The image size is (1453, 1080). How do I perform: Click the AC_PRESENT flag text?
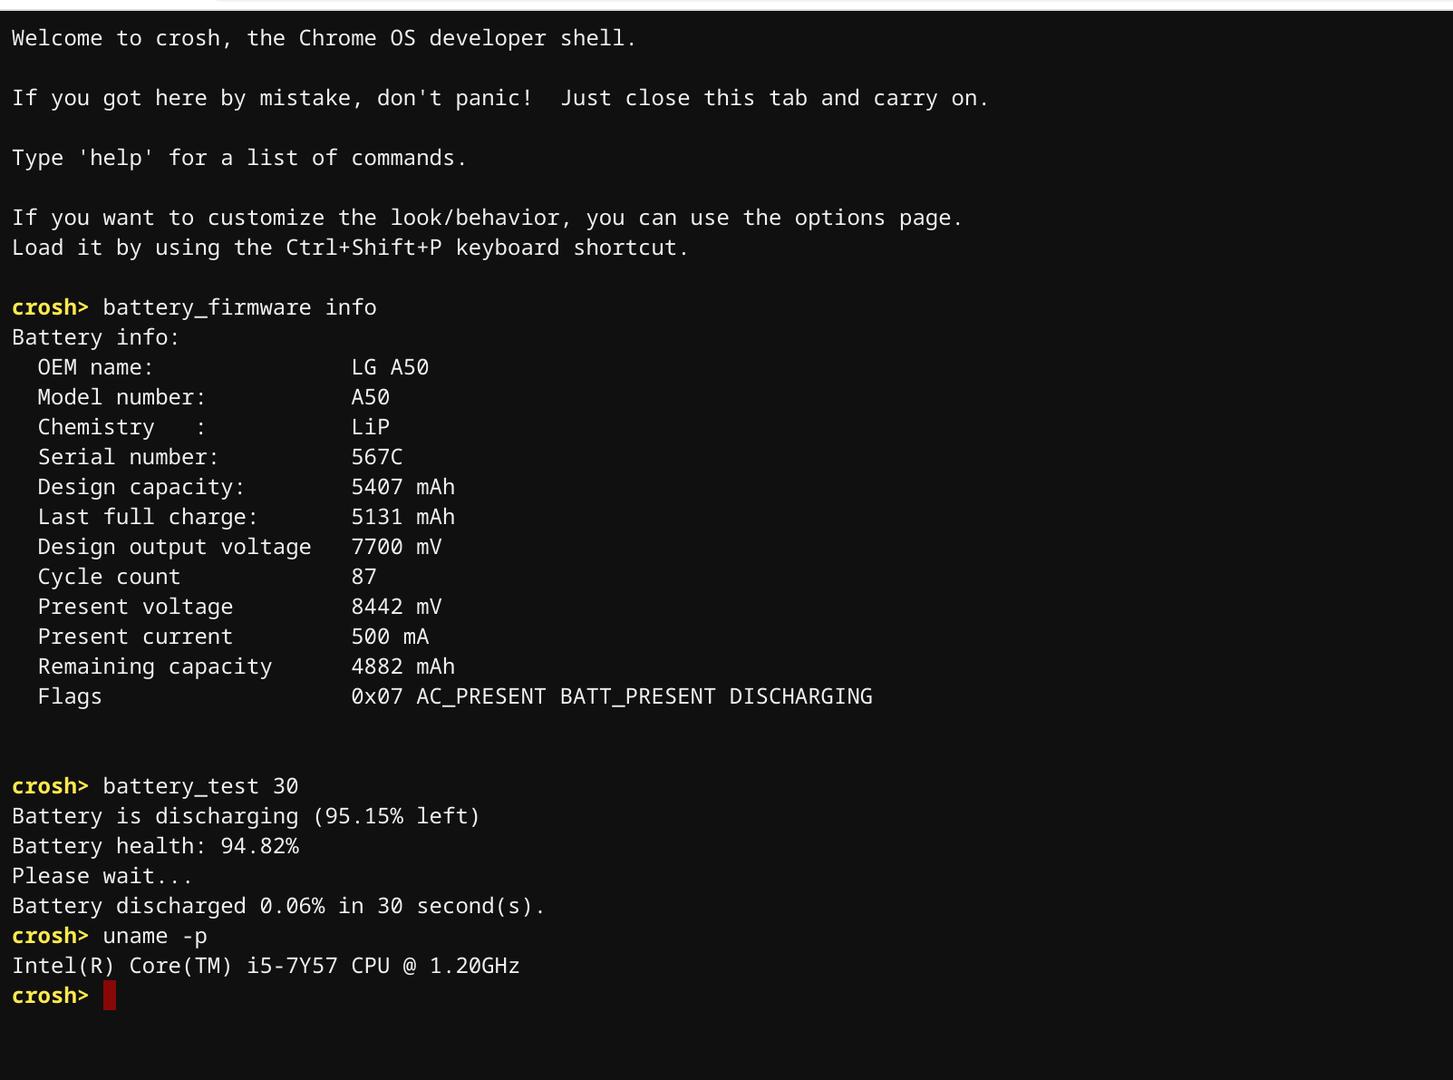point(481,697)
